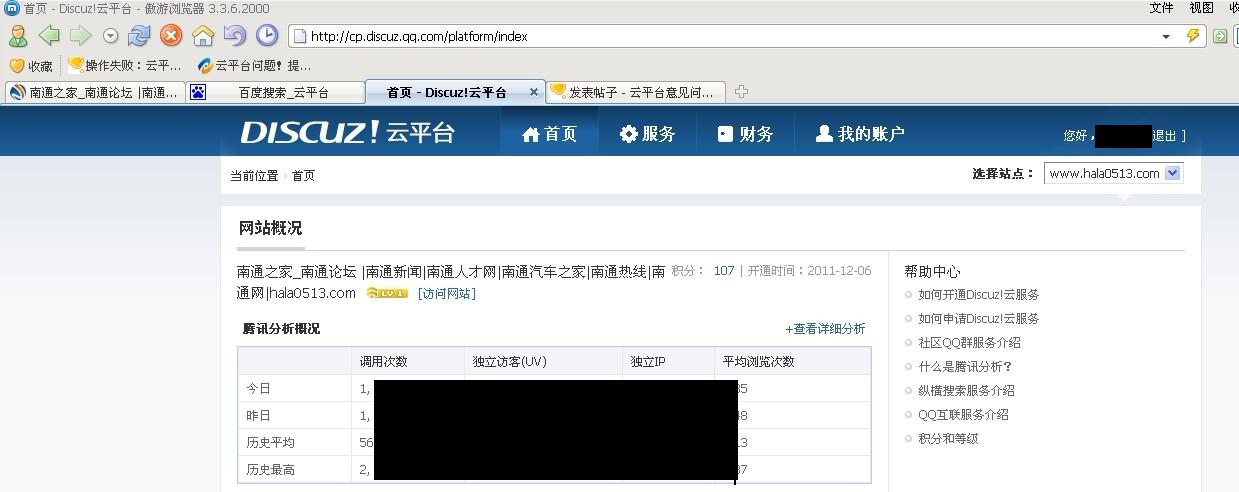Open 查看详细分析 link
The width and height of the screenshot is (1239, 492).
coord(825,329)
